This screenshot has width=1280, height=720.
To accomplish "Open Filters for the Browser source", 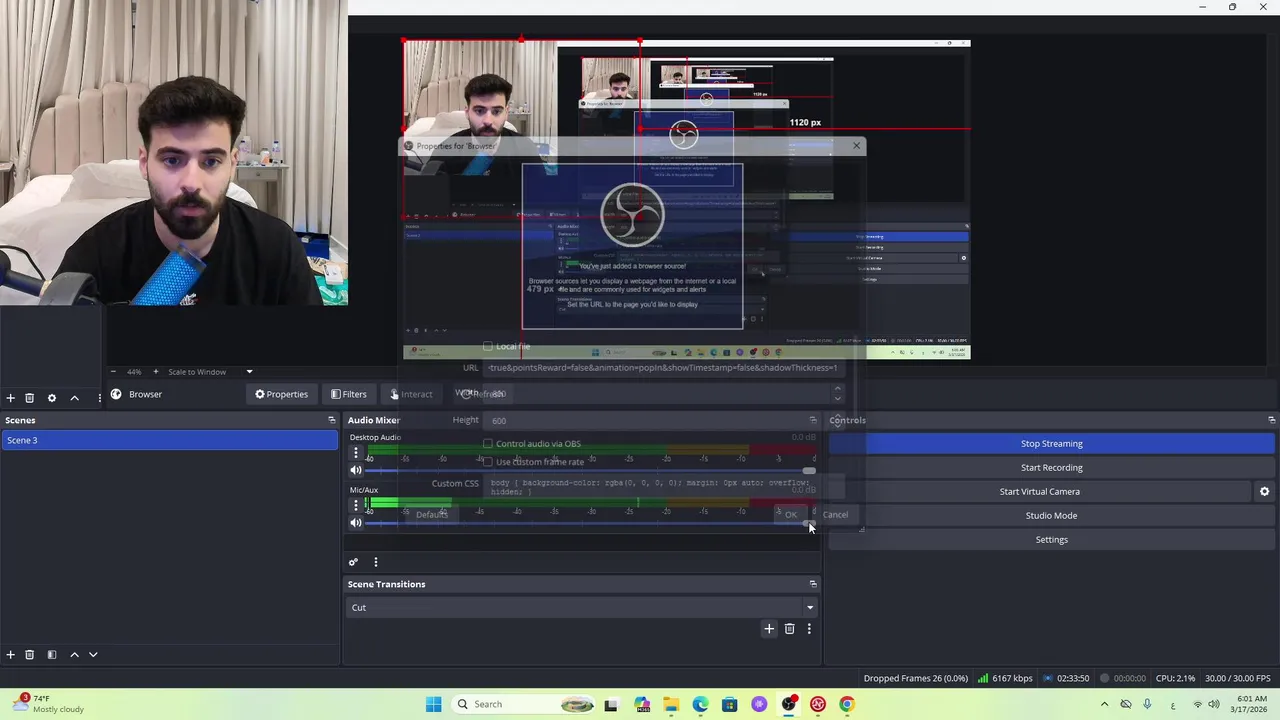I will click(349, 394).
